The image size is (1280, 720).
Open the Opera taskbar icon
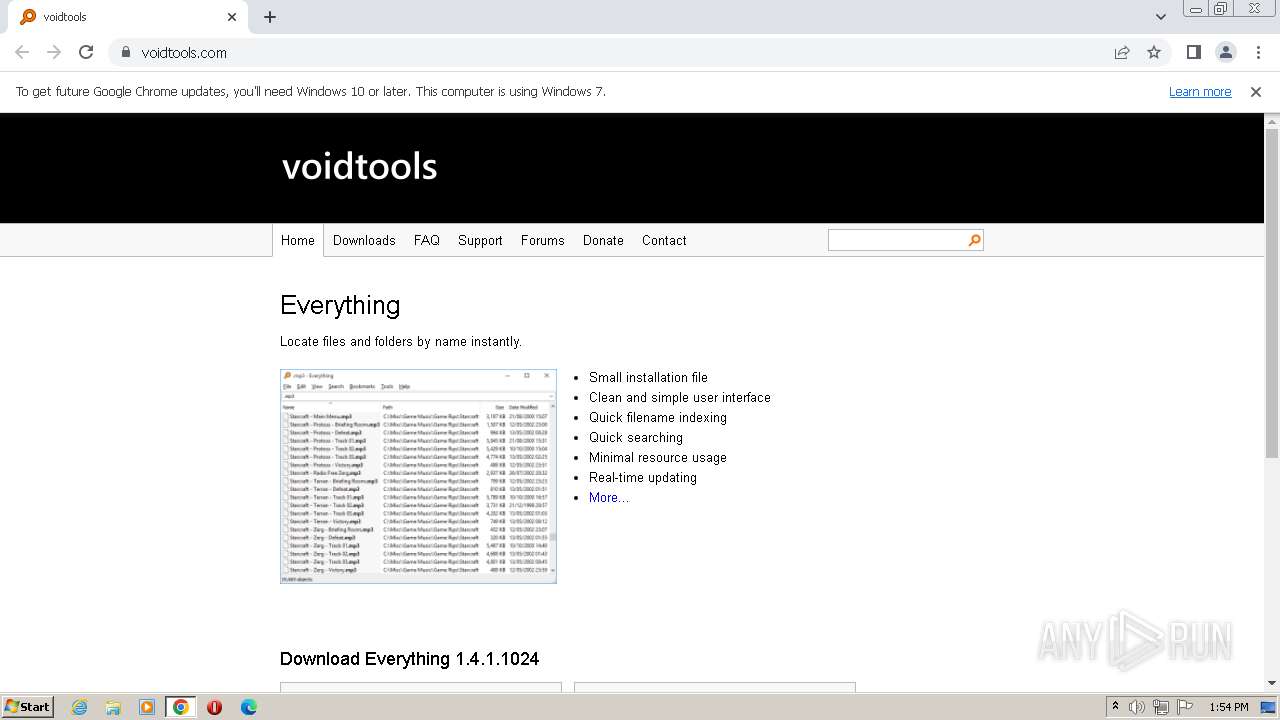[x=214, y=707]
